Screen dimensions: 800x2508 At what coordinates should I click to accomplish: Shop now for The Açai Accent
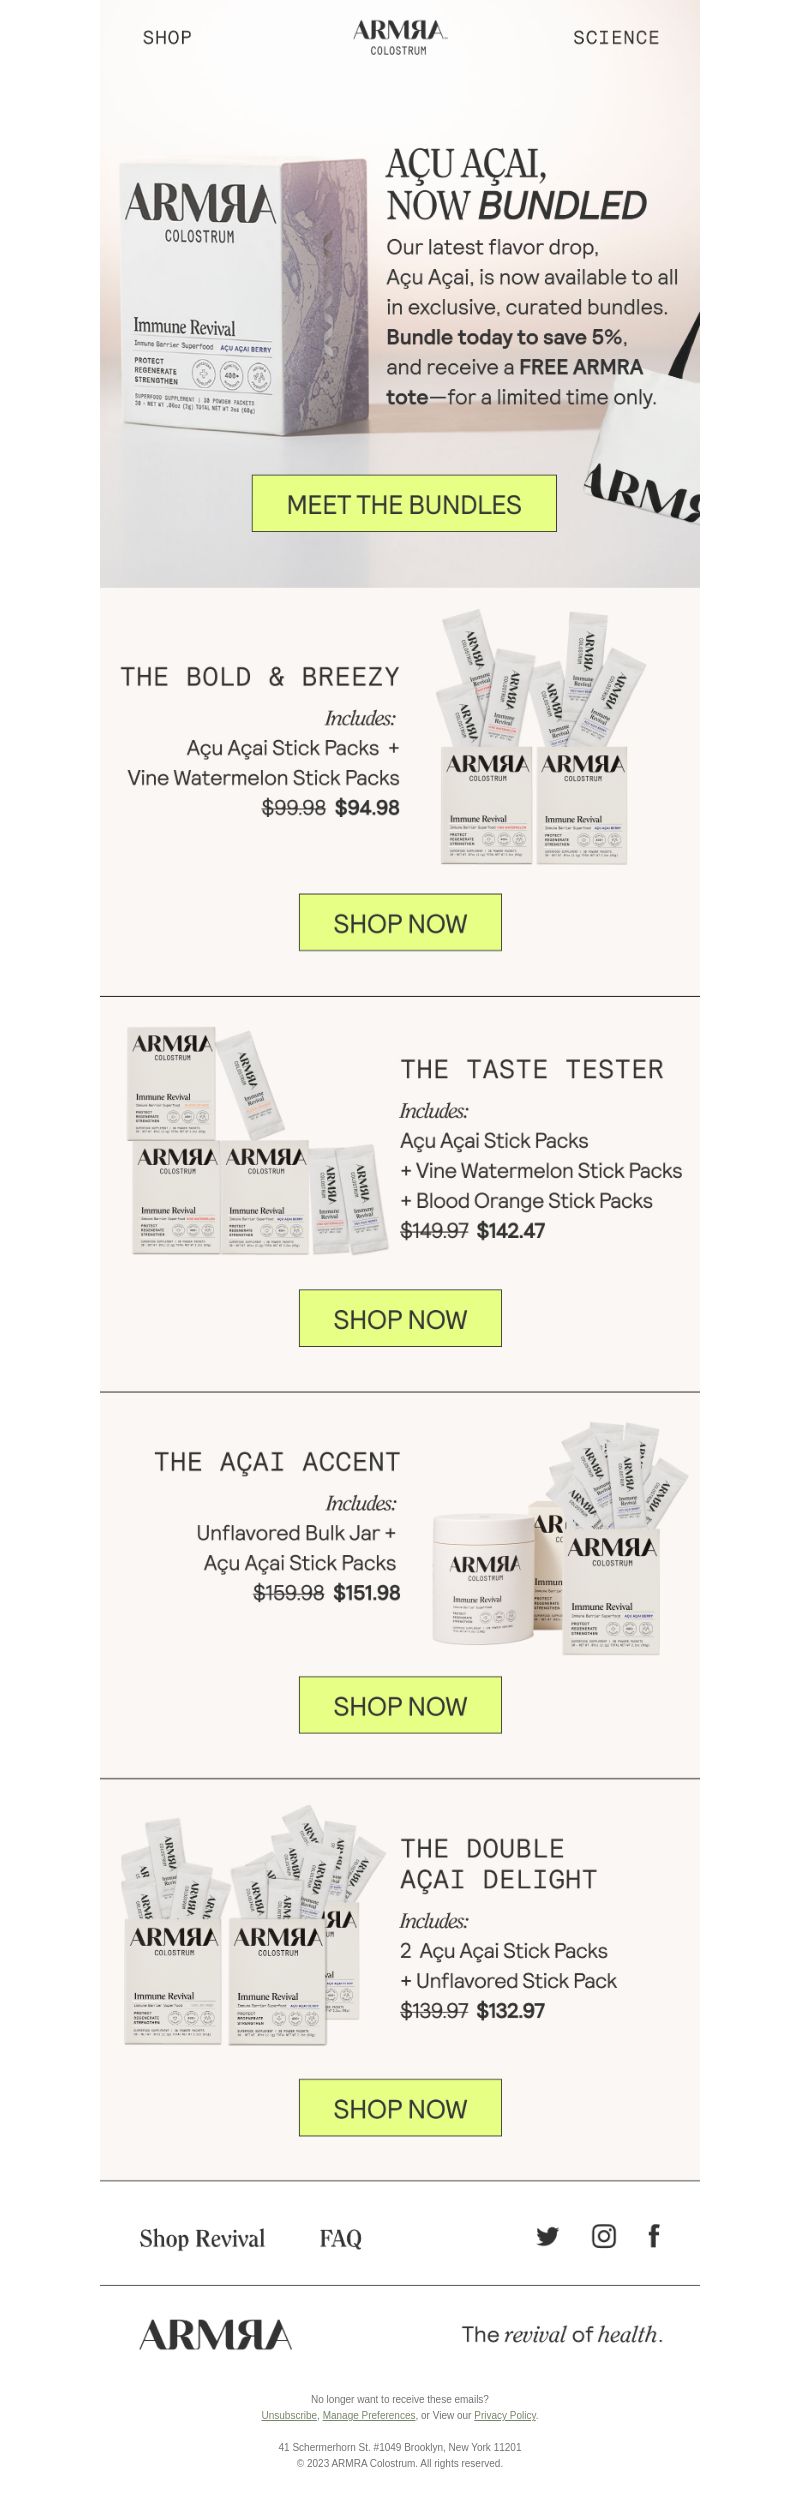[x=400, y=1706]
